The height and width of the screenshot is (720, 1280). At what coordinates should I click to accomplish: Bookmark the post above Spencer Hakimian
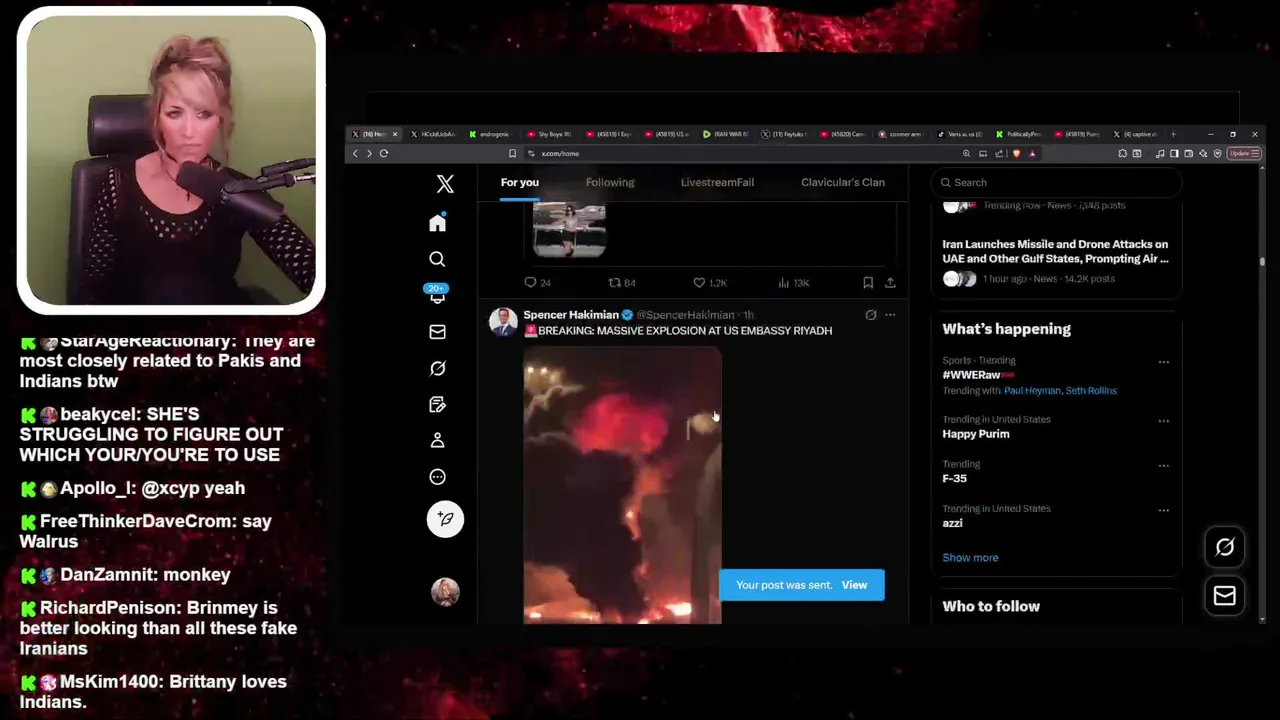pyautogui.click(x=868, y=283)
